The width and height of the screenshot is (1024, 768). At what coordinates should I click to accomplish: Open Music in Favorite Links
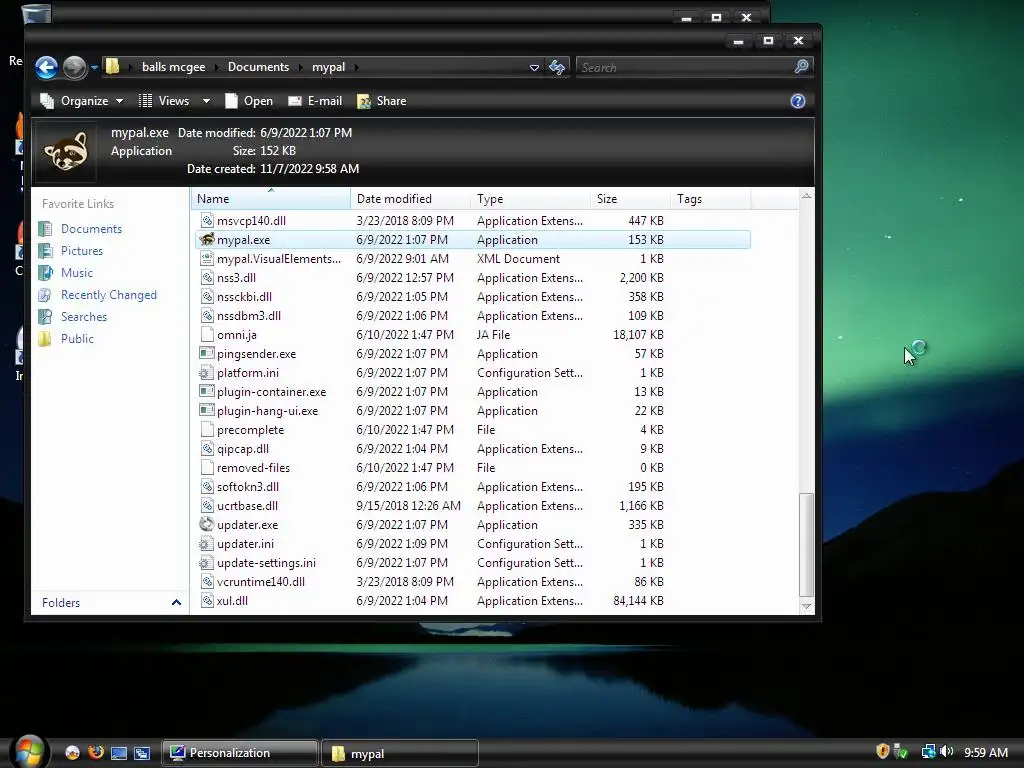pyautogui.click(x=76, y=272)
